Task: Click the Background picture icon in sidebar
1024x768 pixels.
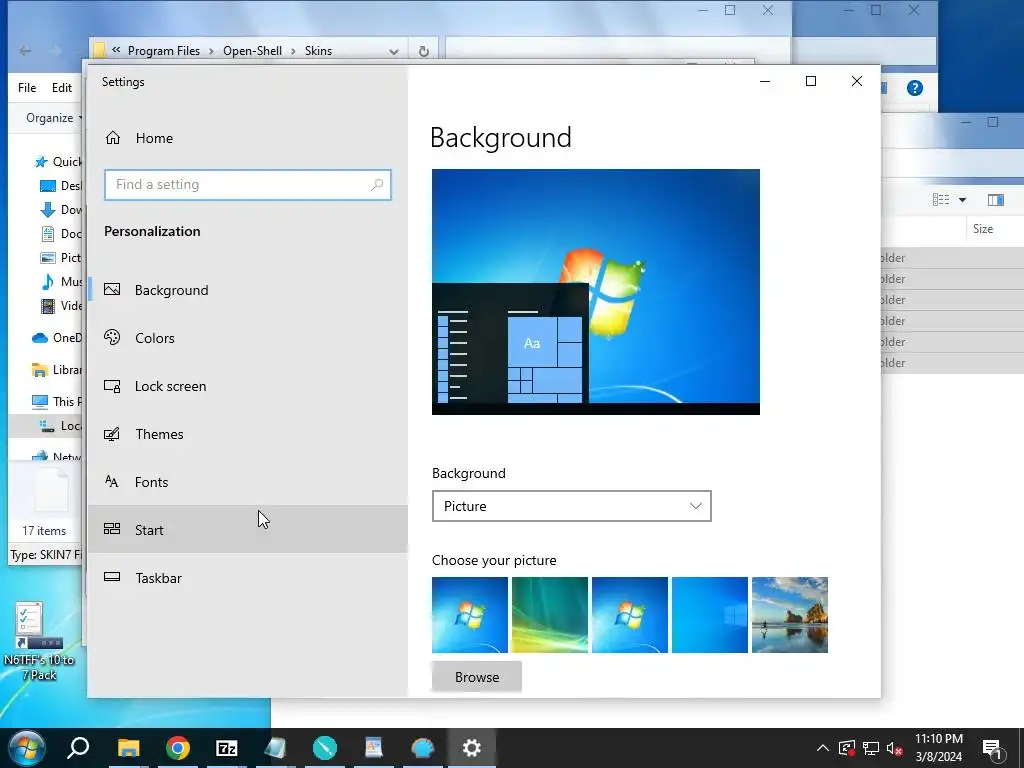Action: pos(112,289)
